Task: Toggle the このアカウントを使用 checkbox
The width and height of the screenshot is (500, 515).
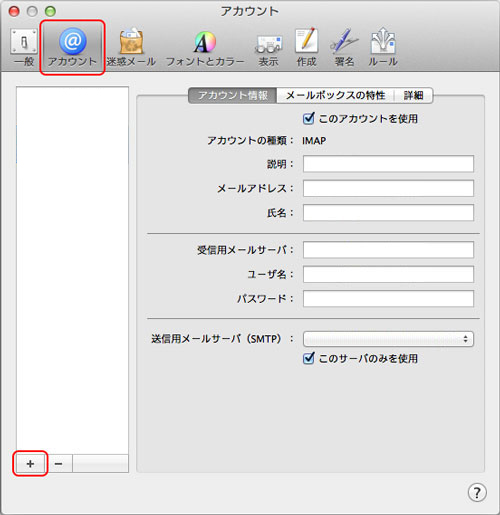Action: [x=309, y=118]
